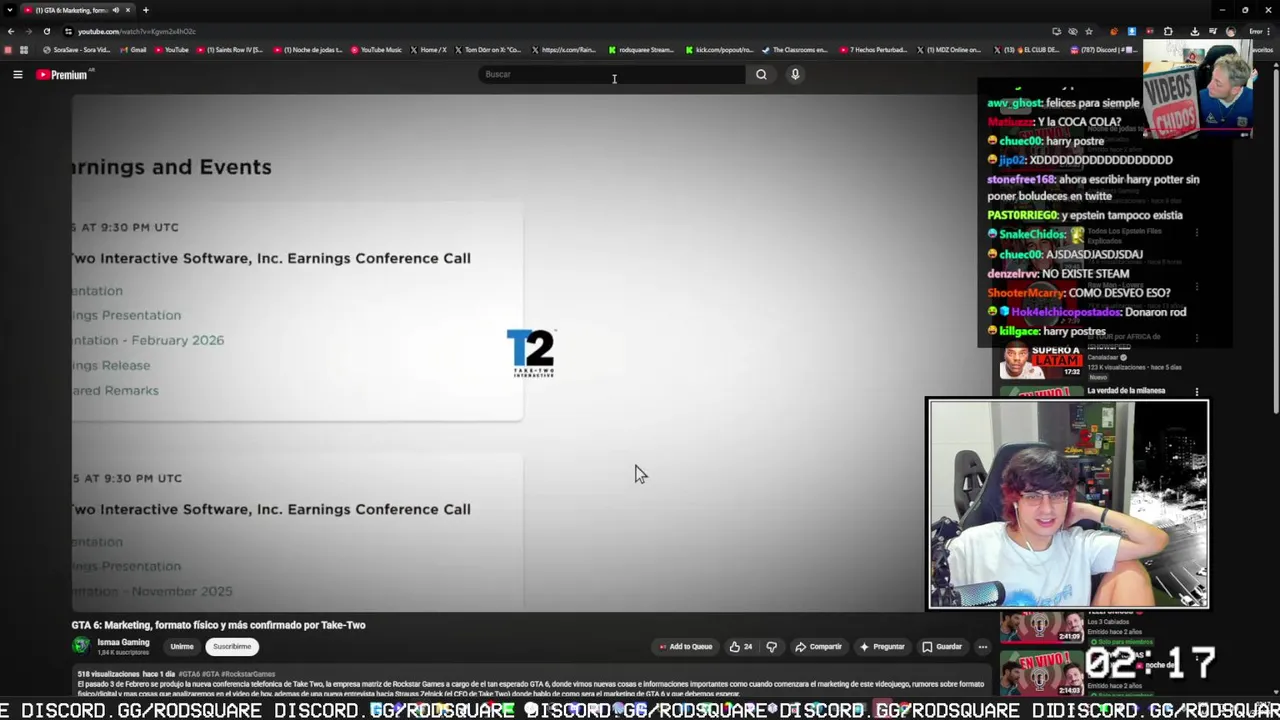1280x720 pixels.
Task: Click the Preguntar ask button
Action: pyautogui.click(x=882, y=647)
